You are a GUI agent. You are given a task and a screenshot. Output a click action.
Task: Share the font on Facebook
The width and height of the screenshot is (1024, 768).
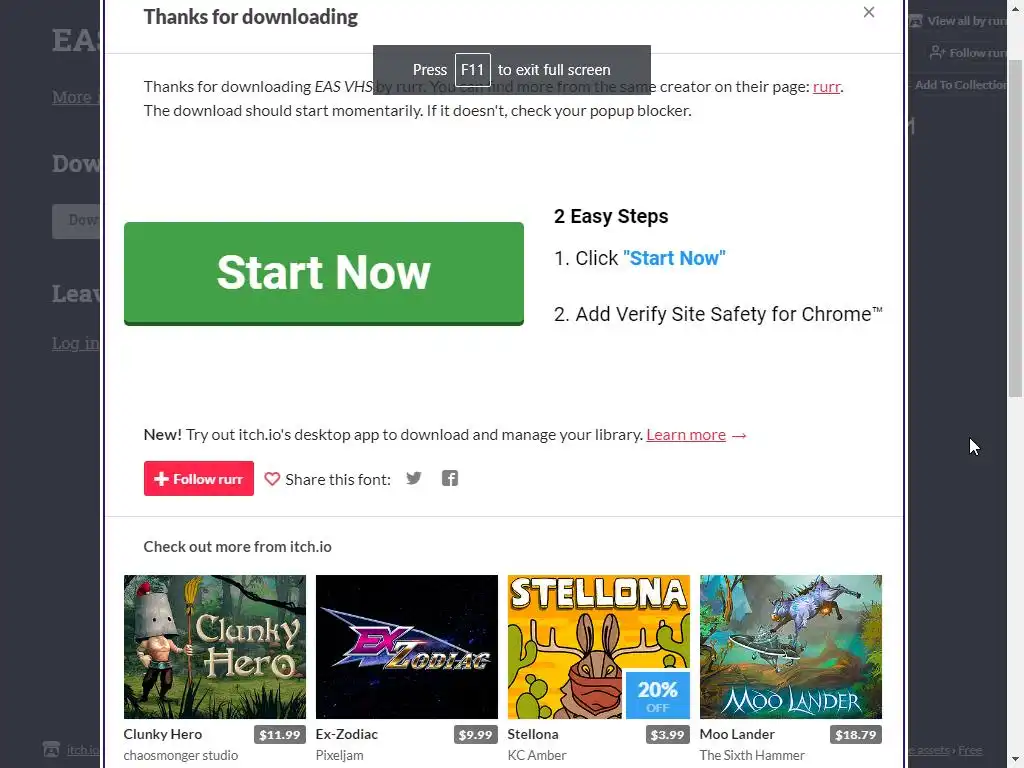[449, 478]
